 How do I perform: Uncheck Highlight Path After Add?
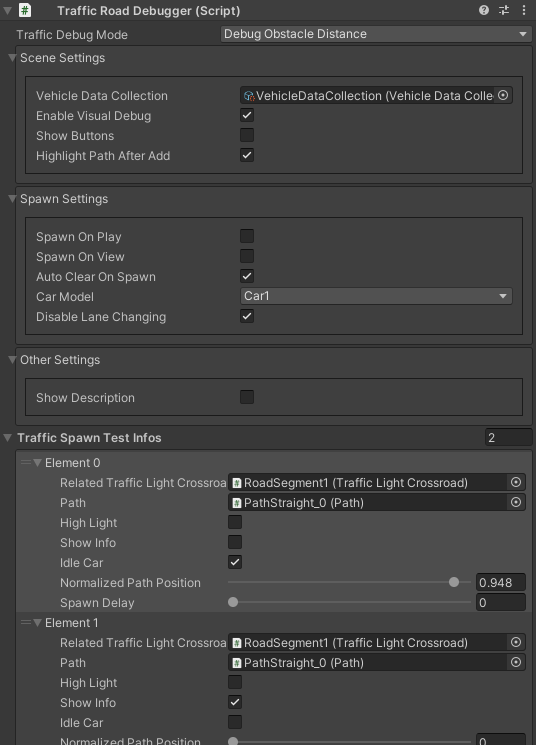pos(247,155)
